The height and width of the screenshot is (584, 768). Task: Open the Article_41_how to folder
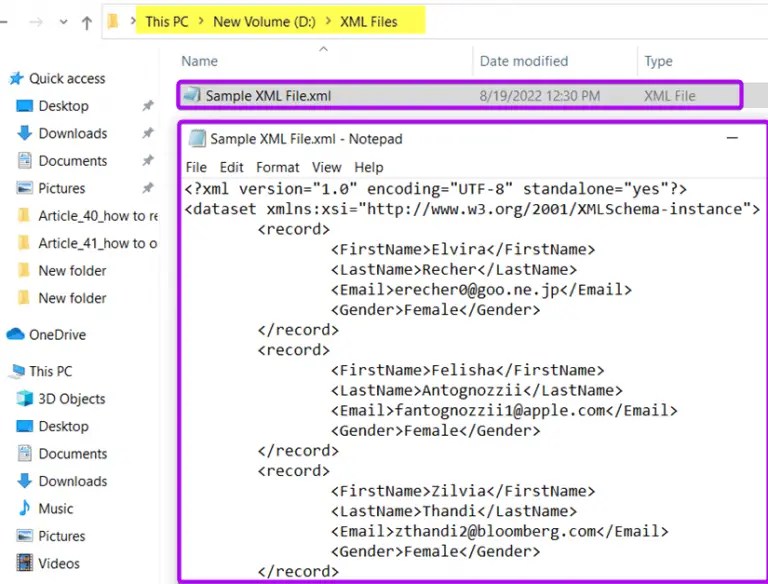click(98, 243)
